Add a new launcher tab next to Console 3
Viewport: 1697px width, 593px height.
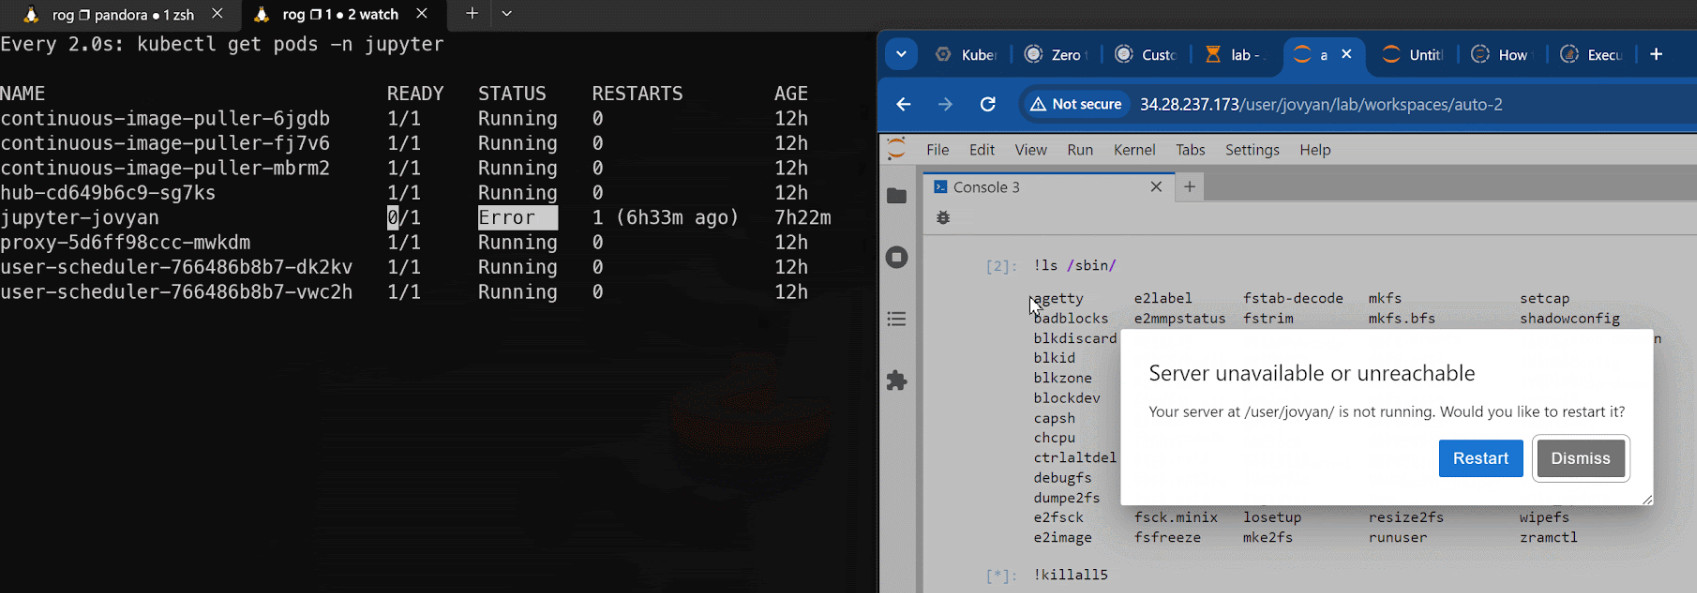[1189, 187]
